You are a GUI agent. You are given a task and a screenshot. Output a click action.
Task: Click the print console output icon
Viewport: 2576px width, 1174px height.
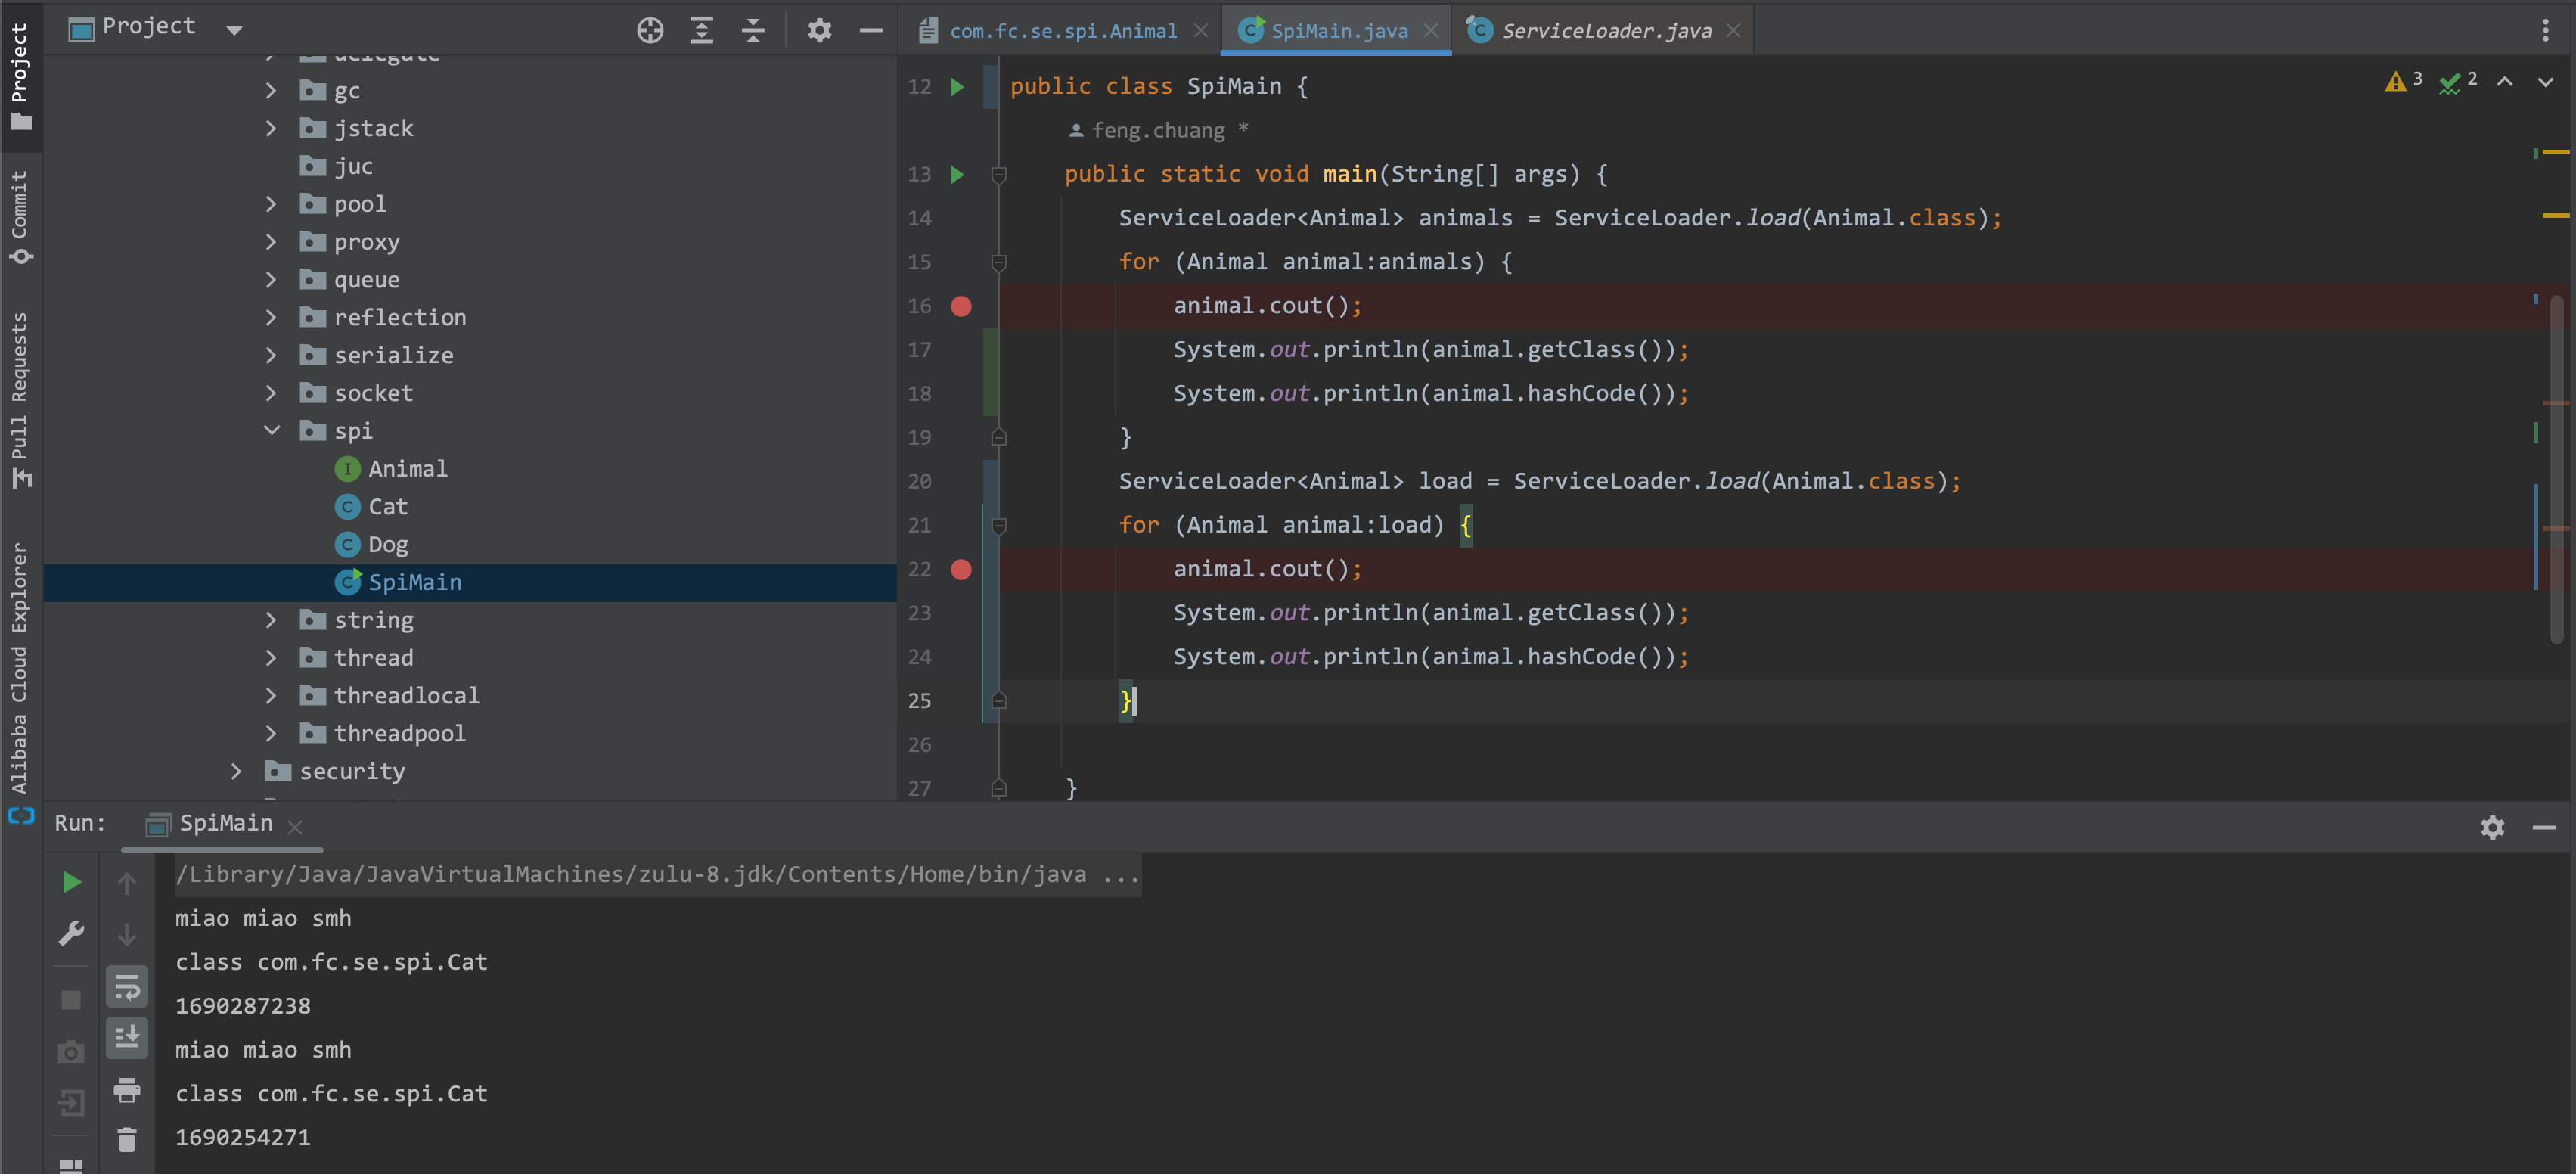(127, 1089)
